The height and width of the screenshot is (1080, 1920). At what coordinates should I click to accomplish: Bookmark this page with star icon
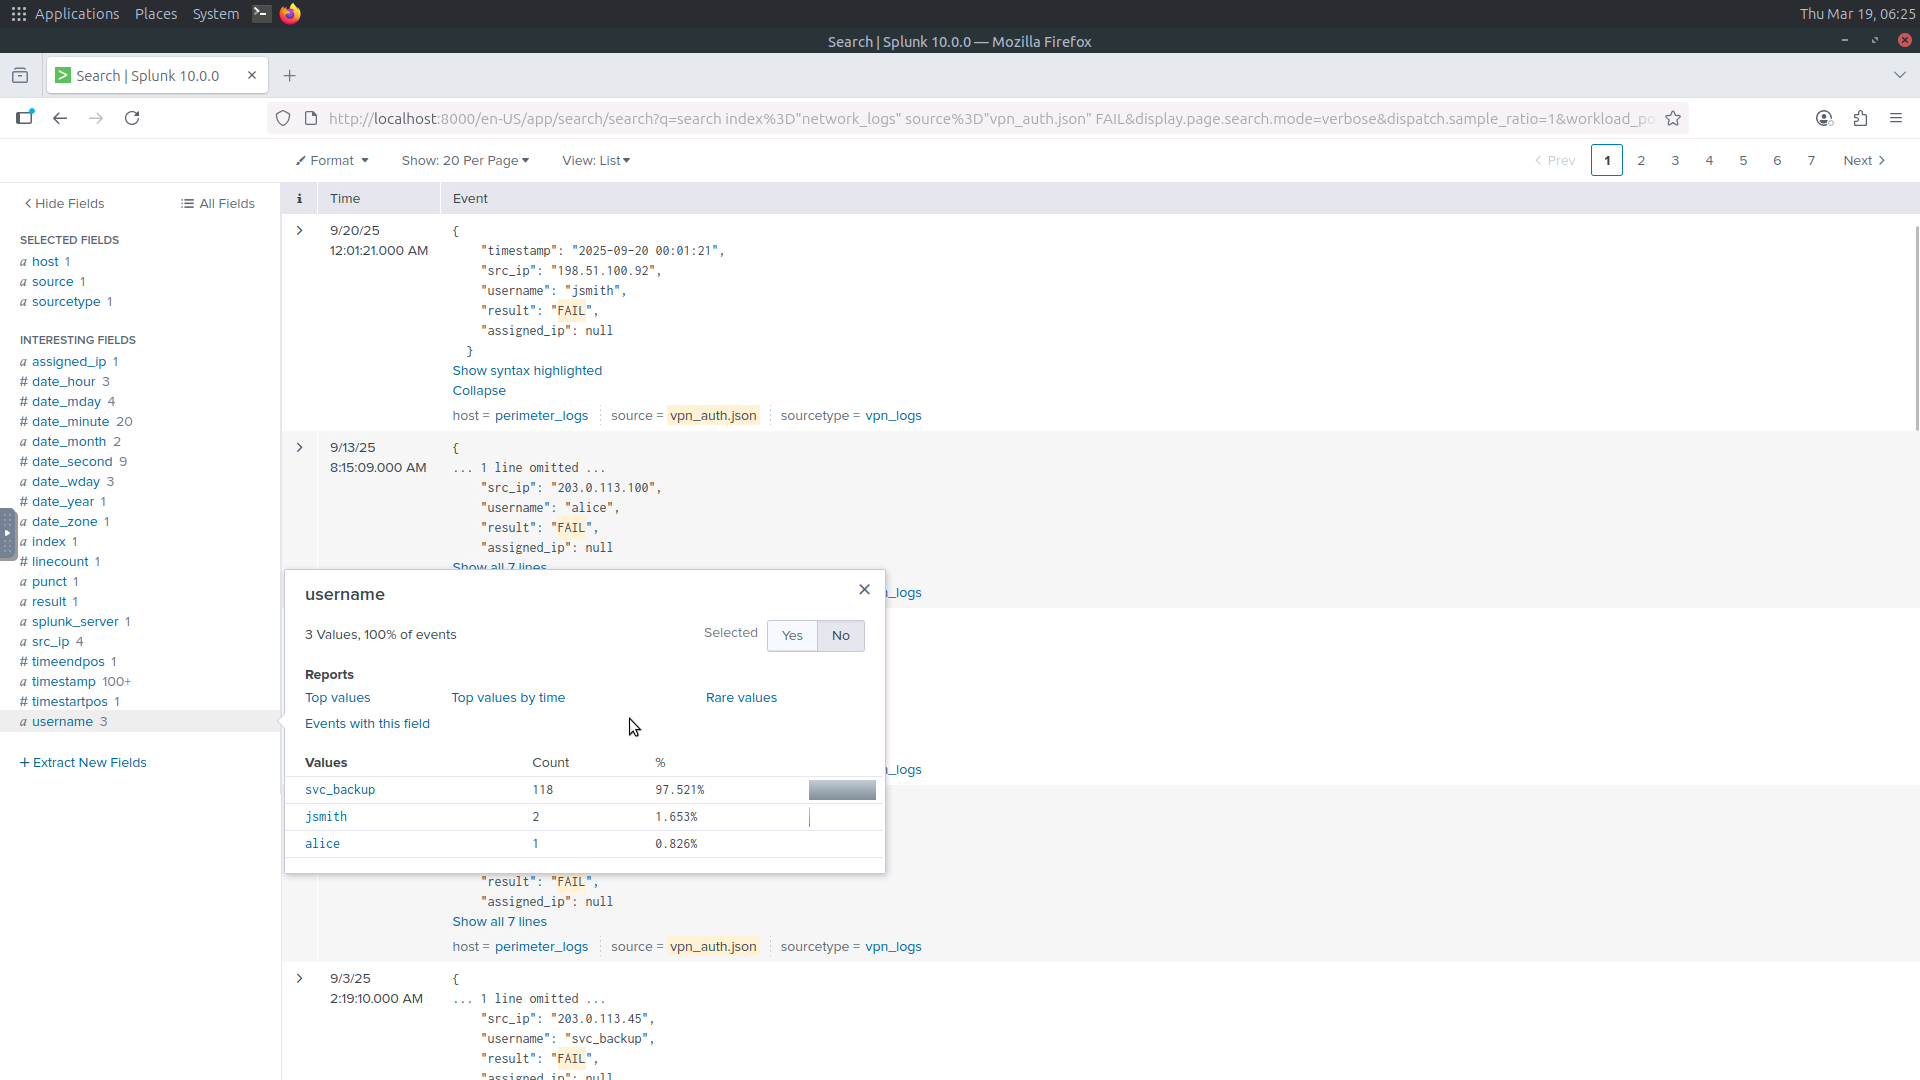tap(1673, 118)
